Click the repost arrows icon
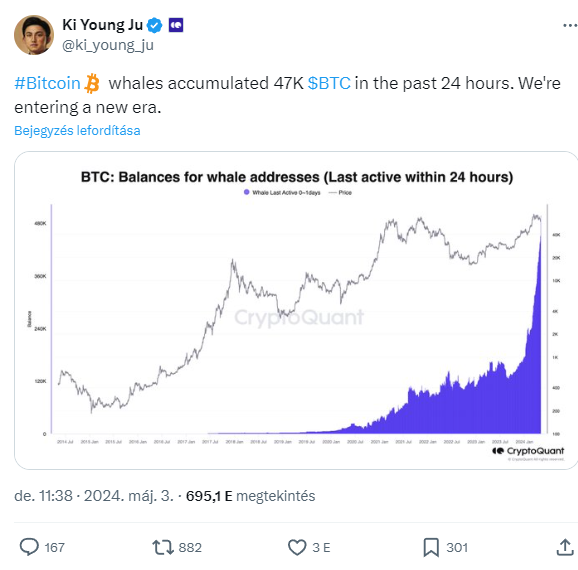Image resolution: width=578 pixels, height=570 pixels. click(x=163, y=547)
